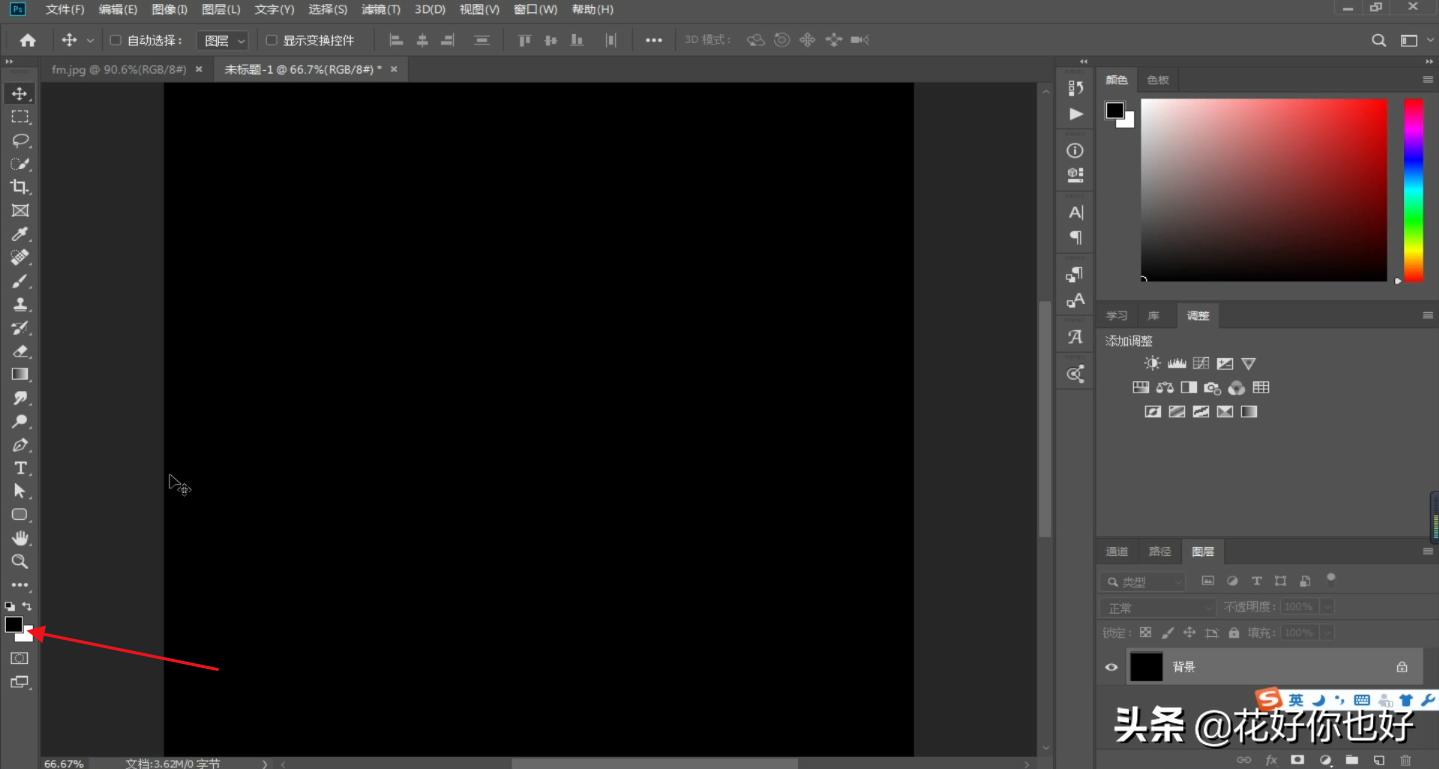This screenshot has height=769, width=1439.
Task: Open the 色板 panel tab
Action: point(1158,80)
